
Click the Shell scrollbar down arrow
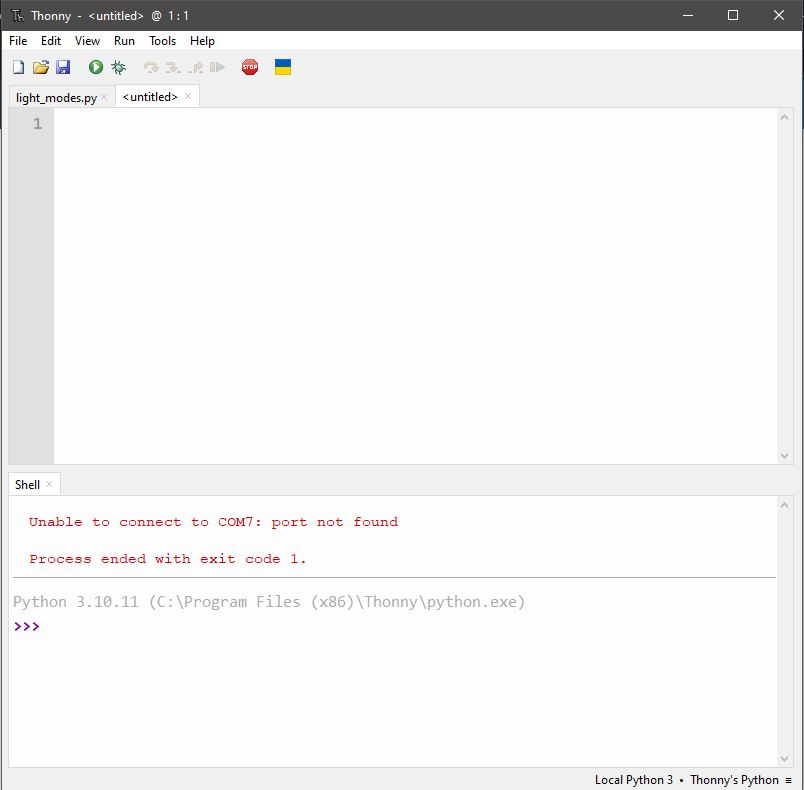784,759
